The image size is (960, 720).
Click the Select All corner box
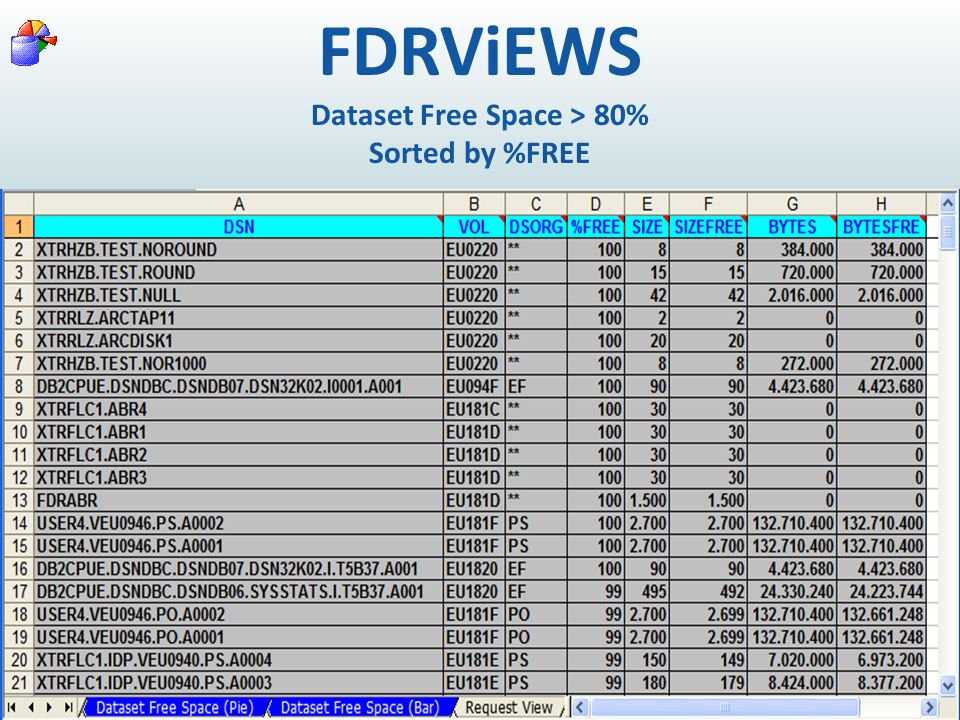19,204
